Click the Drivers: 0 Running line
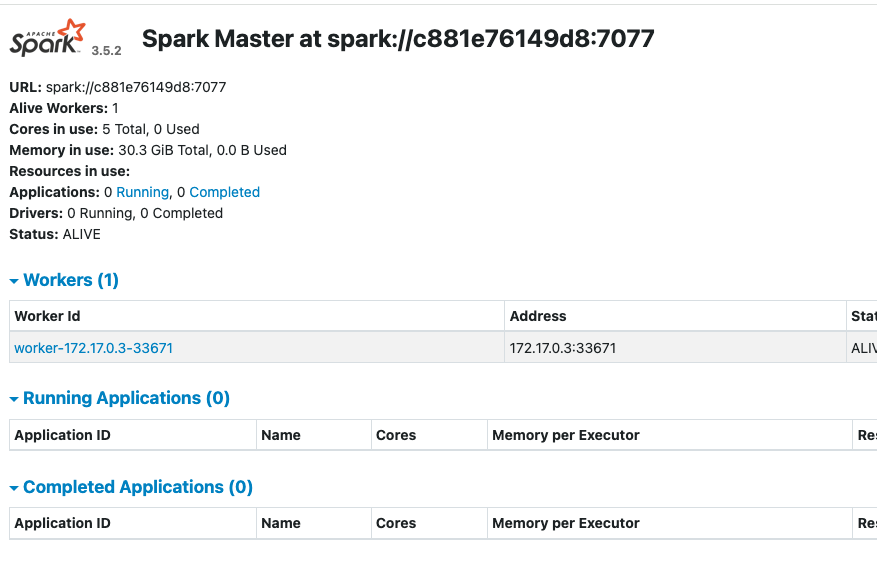 (116, 213)
